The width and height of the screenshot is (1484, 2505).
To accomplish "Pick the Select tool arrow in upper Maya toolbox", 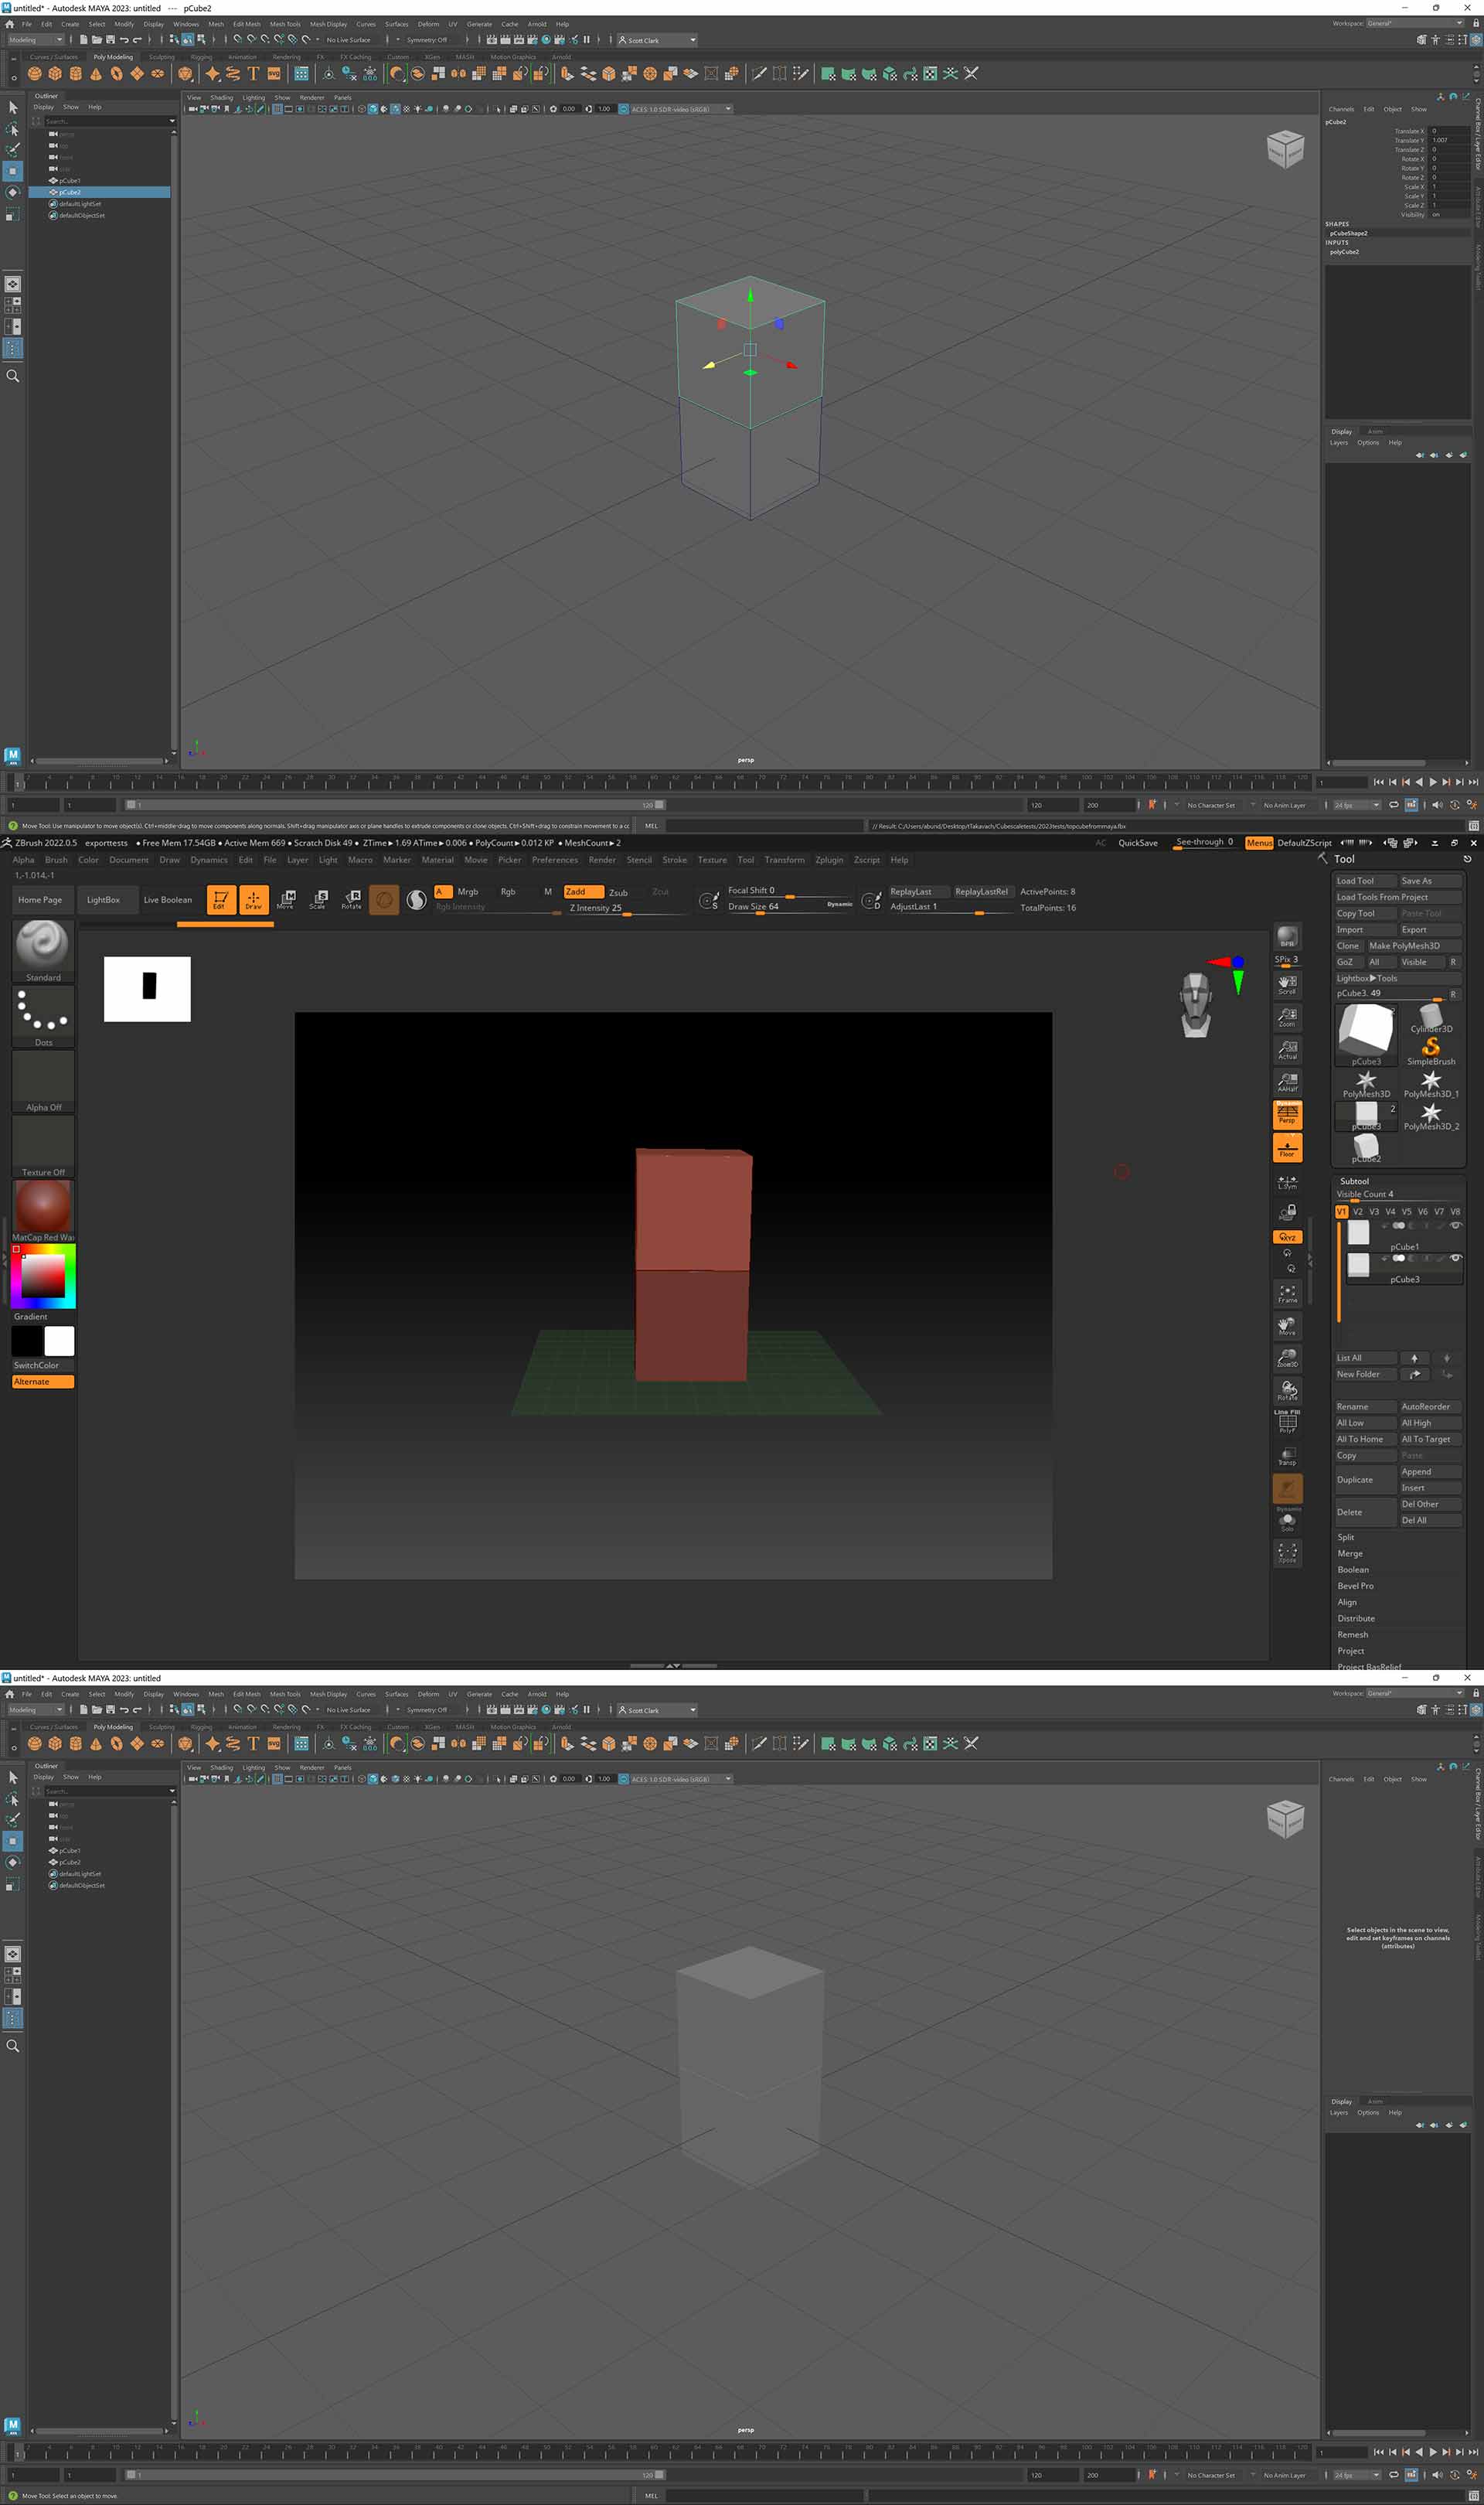I will [x=13, y=107].
